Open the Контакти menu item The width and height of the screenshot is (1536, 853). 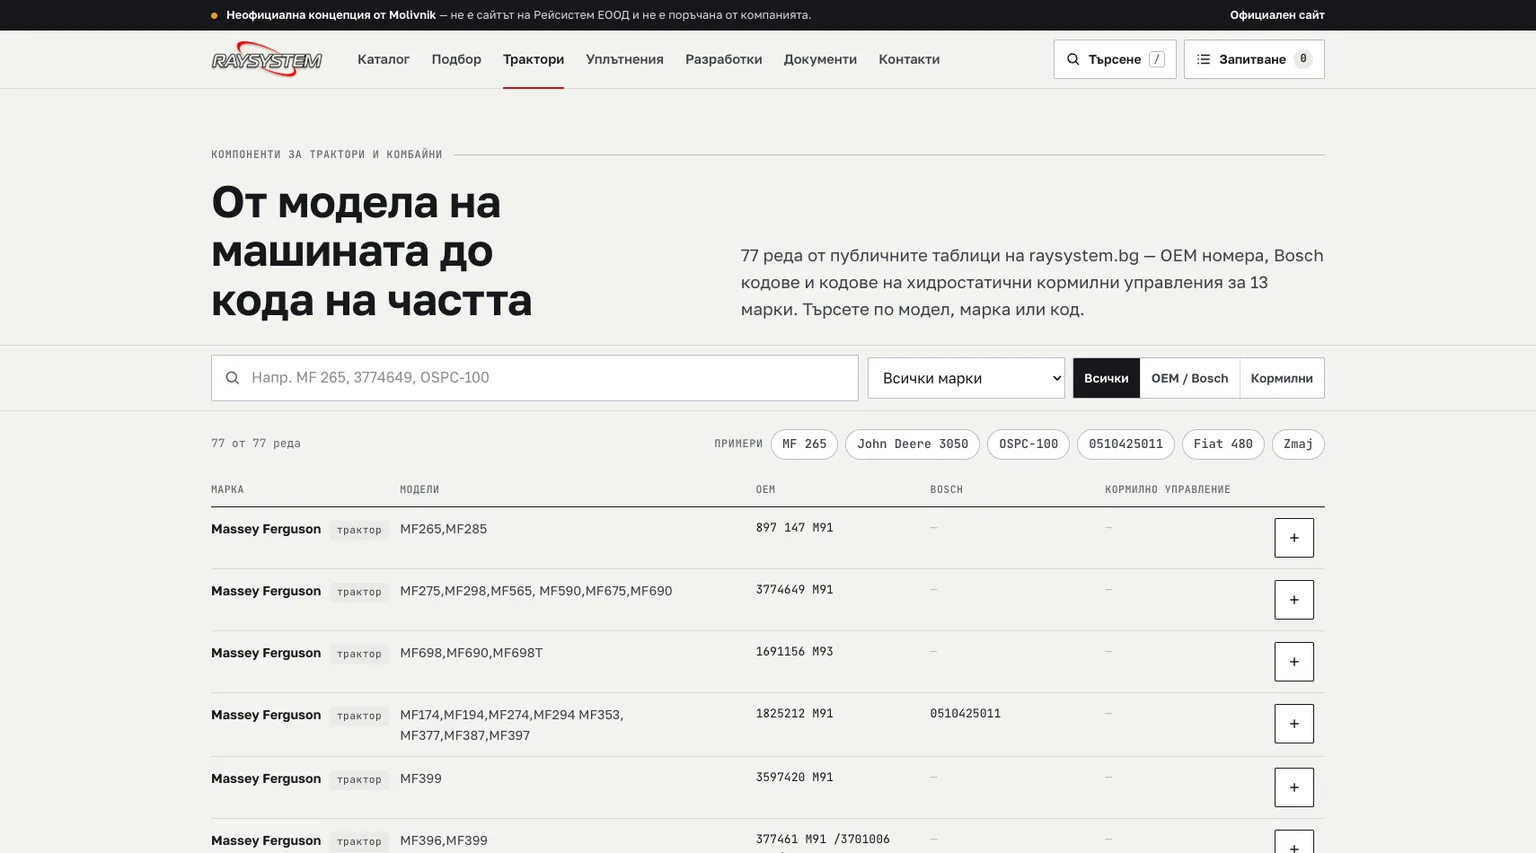click(x=909, y=59)
